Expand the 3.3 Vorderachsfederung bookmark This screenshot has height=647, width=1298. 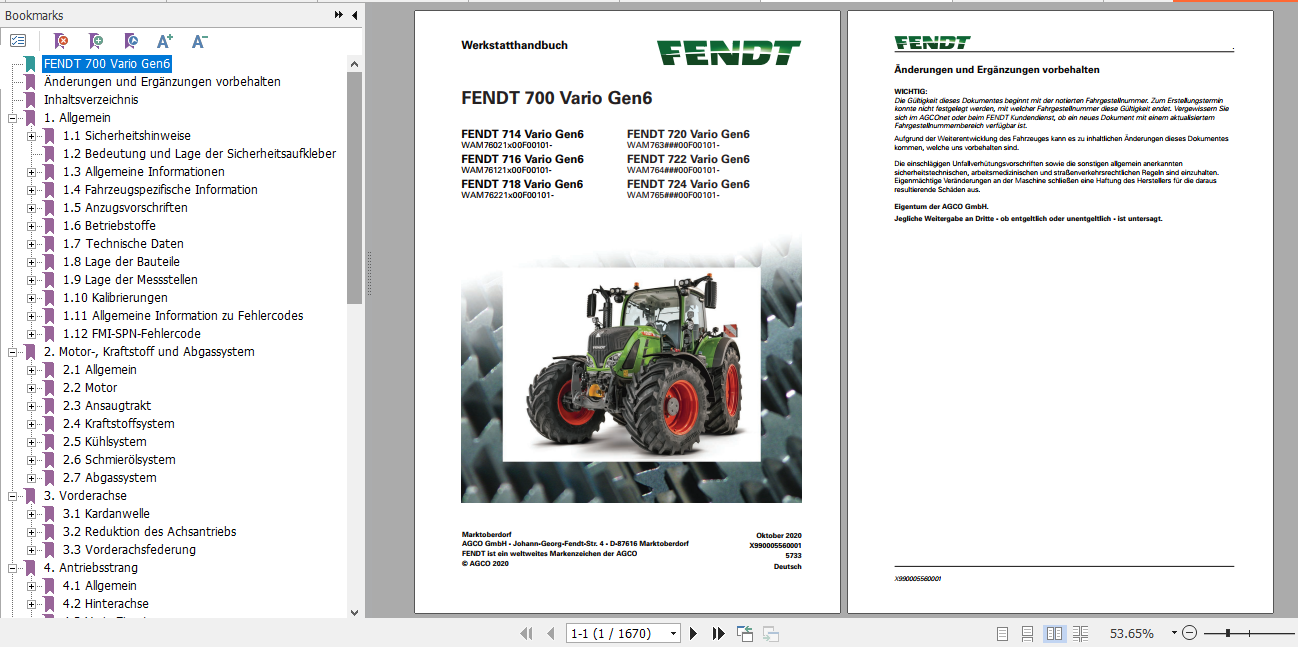pos(32,550)
